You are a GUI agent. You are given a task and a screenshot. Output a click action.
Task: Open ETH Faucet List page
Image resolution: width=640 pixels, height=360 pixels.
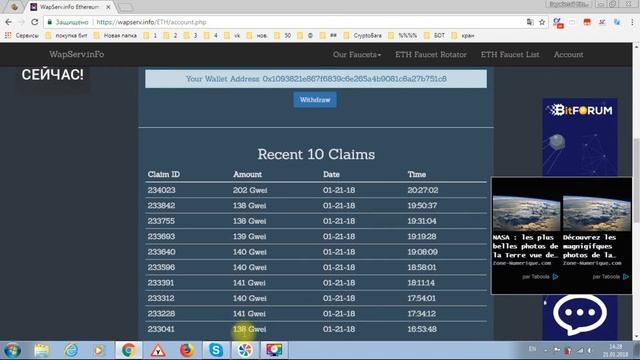(510, 54)
